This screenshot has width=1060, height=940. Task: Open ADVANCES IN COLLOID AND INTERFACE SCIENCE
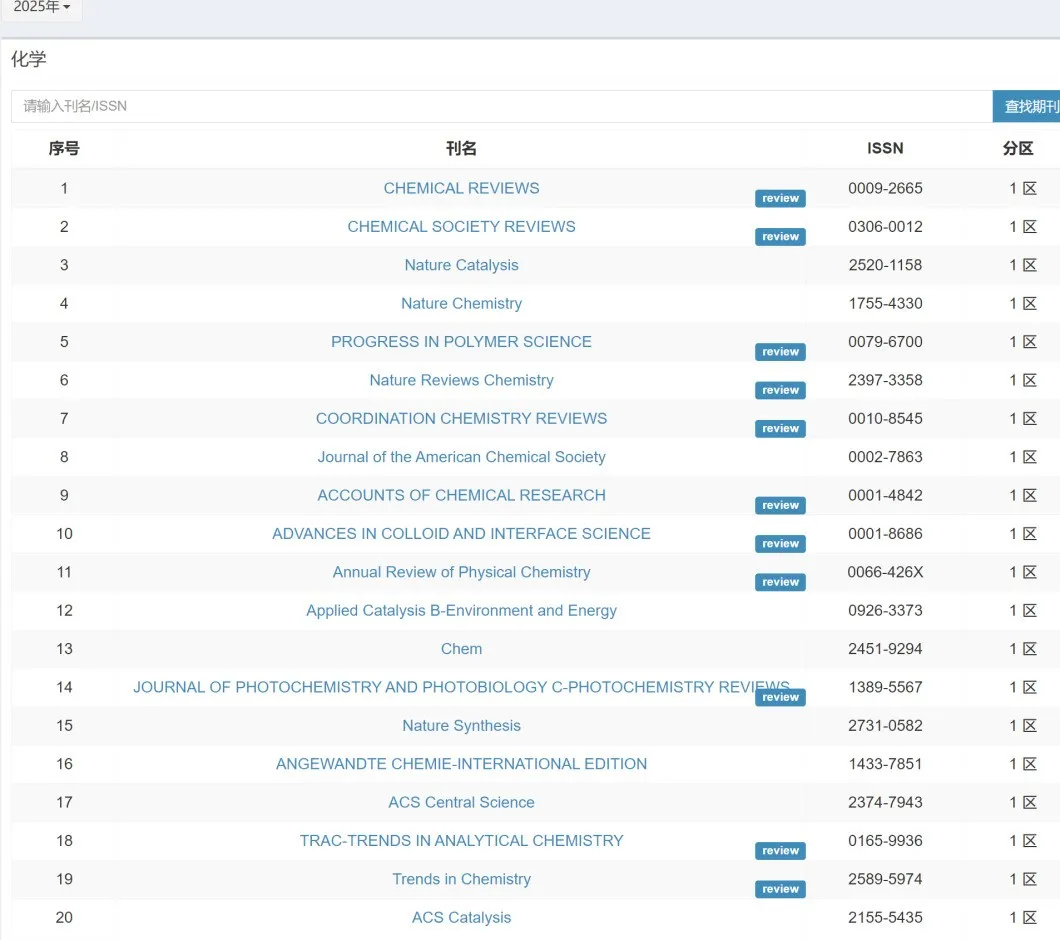pyautogui.click(x=461, y=534)
